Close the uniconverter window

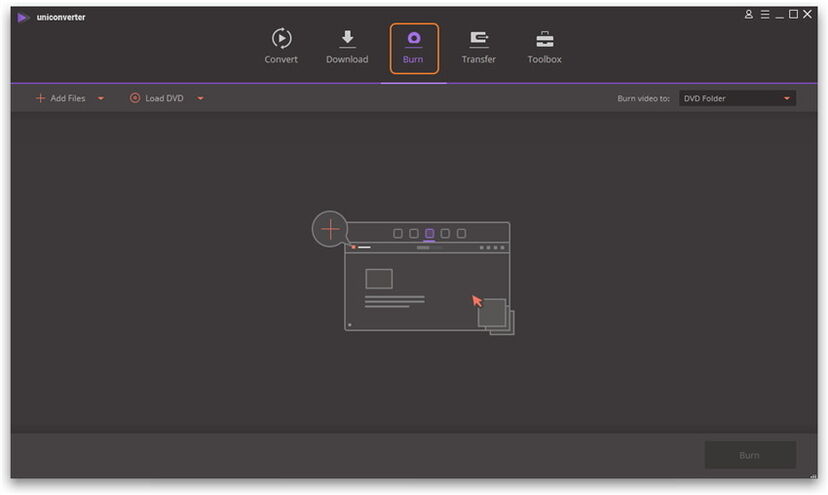807,14
